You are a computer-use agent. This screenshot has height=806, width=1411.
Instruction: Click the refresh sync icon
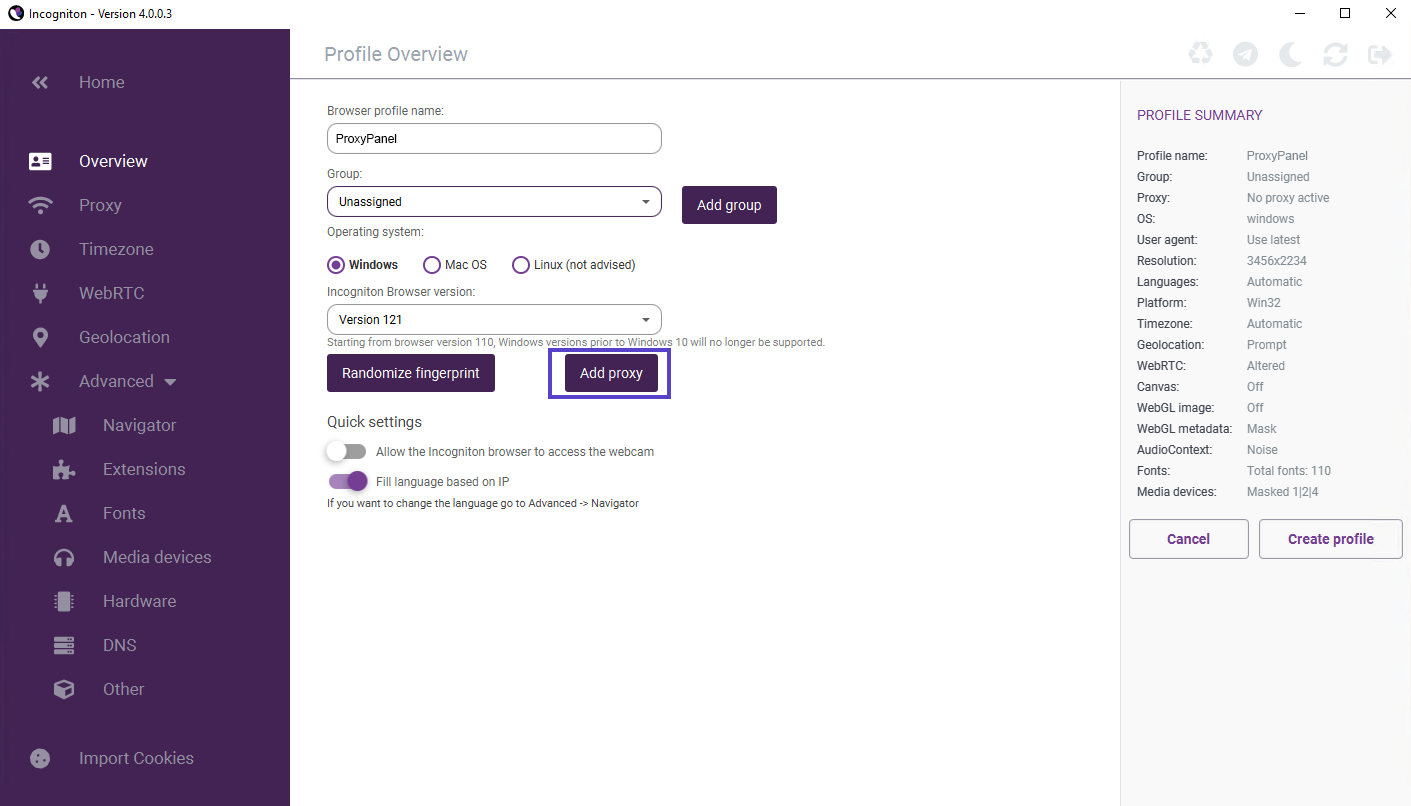1335,54
